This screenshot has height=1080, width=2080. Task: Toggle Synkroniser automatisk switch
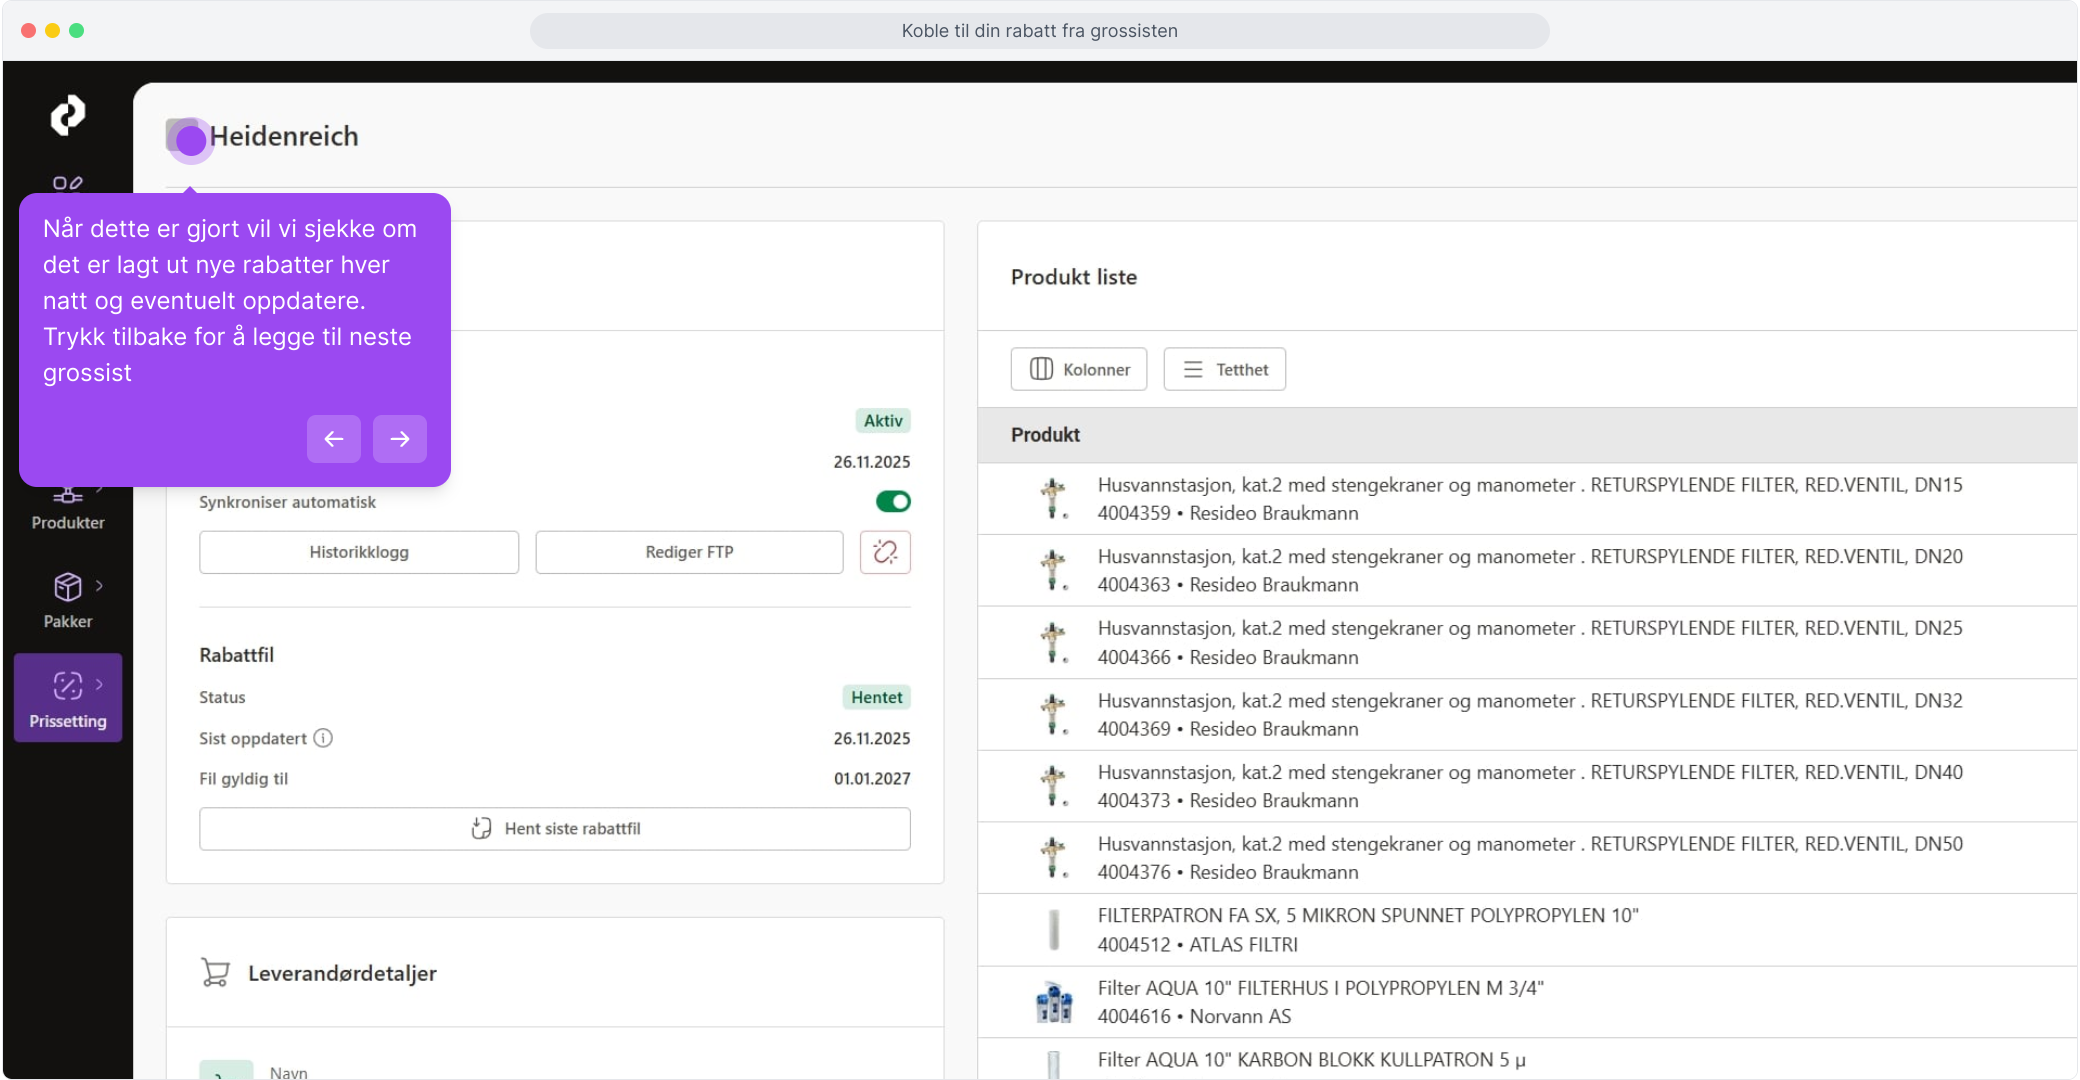(x=893, y=501)
